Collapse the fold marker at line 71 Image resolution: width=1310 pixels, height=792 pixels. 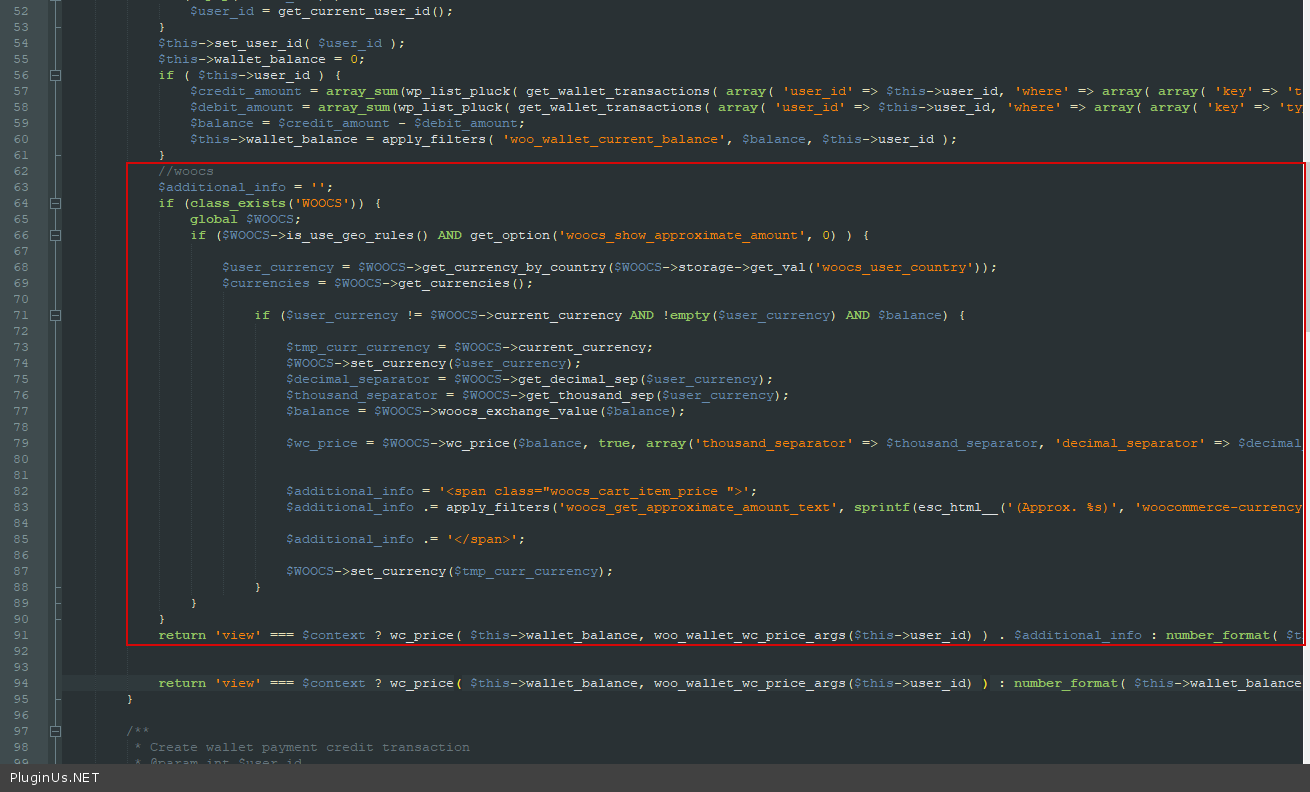pyautogui.click(x=56, y=315)
